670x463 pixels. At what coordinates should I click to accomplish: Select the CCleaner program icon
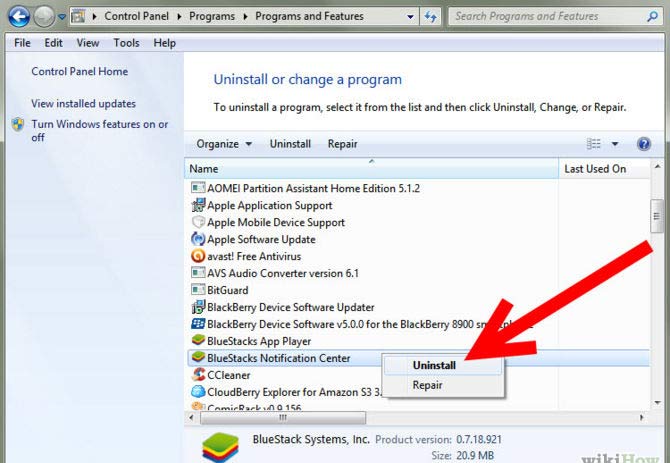point(198,375)
